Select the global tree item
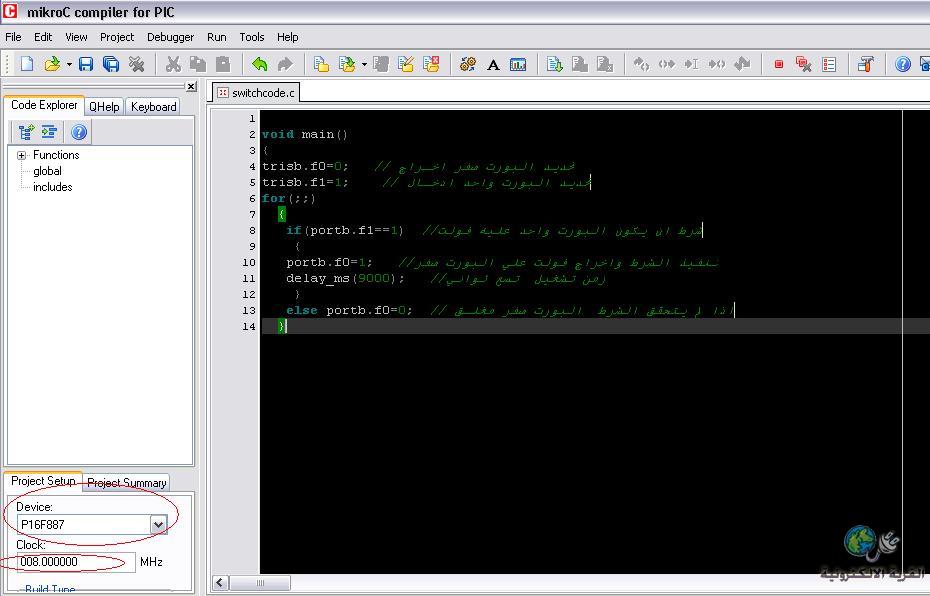This screenshot has width=930, height=596. coord(47,171)
